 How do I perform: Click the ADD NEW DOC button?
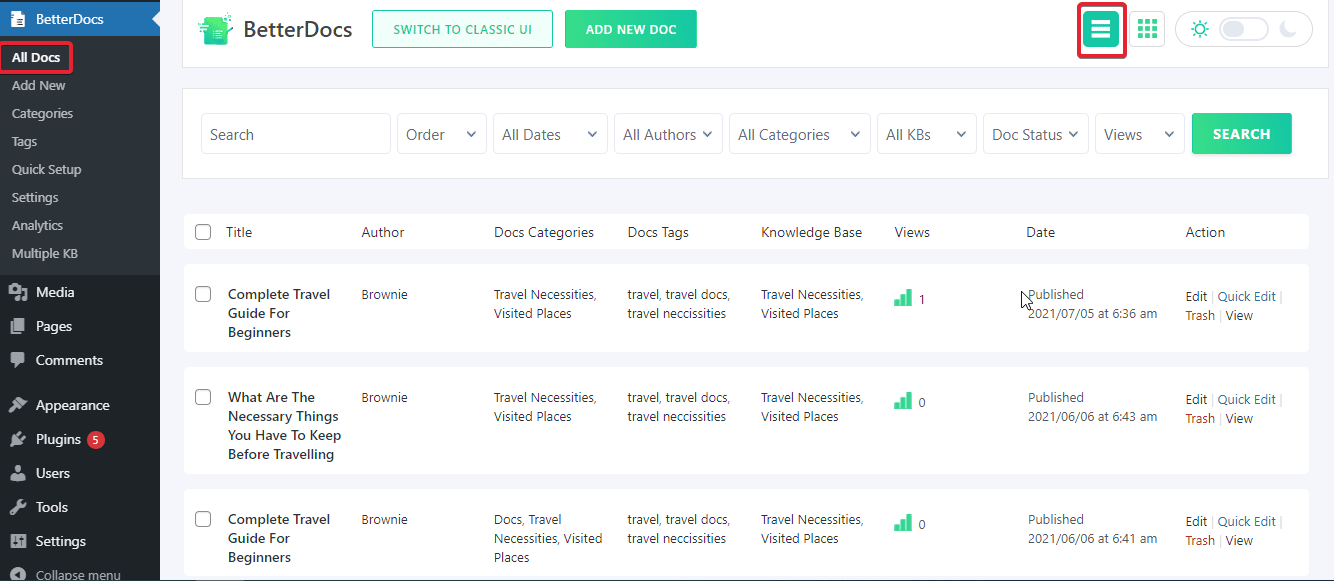click(631, 29)
